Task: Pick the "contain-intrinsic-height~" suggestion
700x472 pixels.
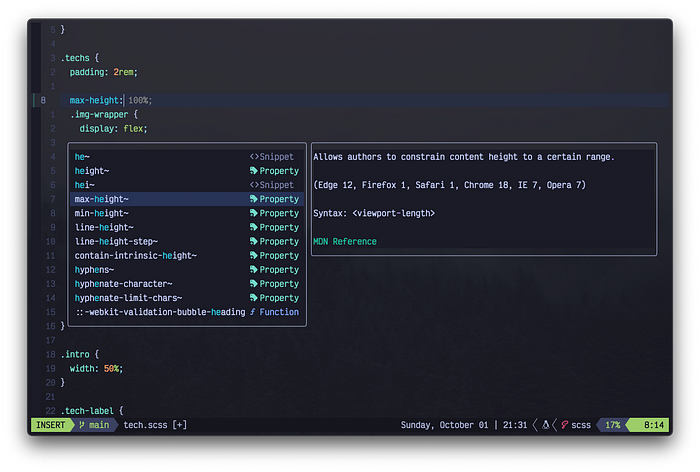Action: click(135, 256)
